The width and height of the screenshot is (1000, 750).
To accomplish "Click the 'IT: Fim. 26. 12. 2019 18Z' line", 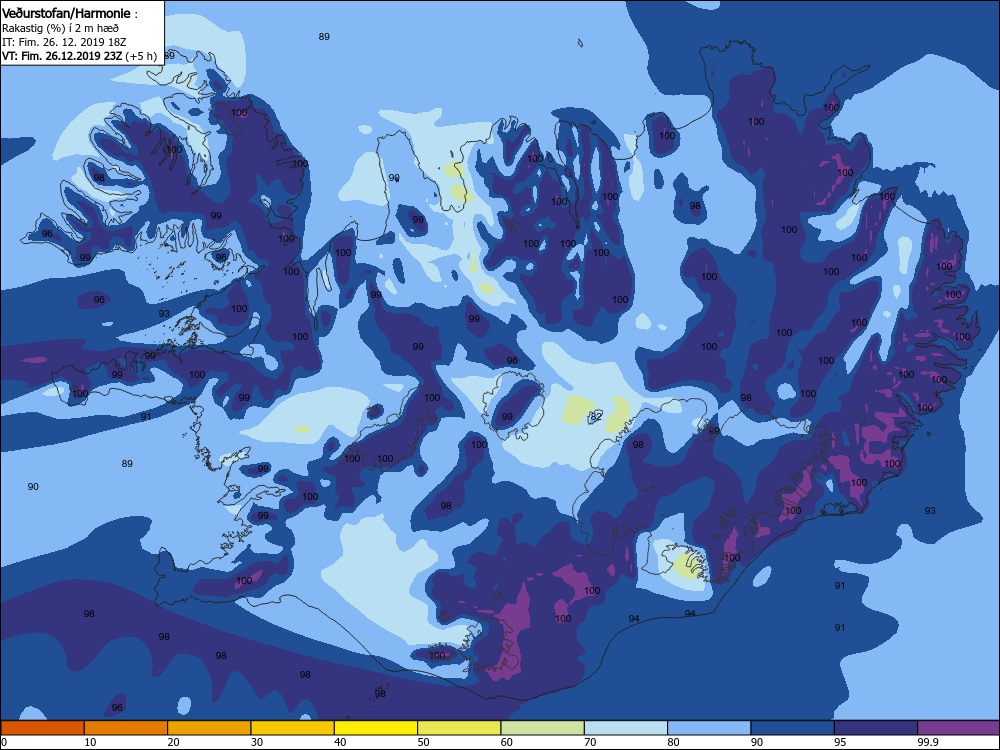I will (x=64, y=42).
